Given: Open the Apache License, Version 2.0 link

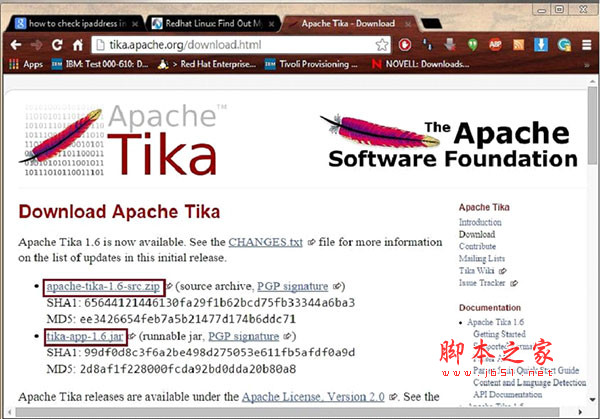Looking at the screenshot, I should pos(313,397).
